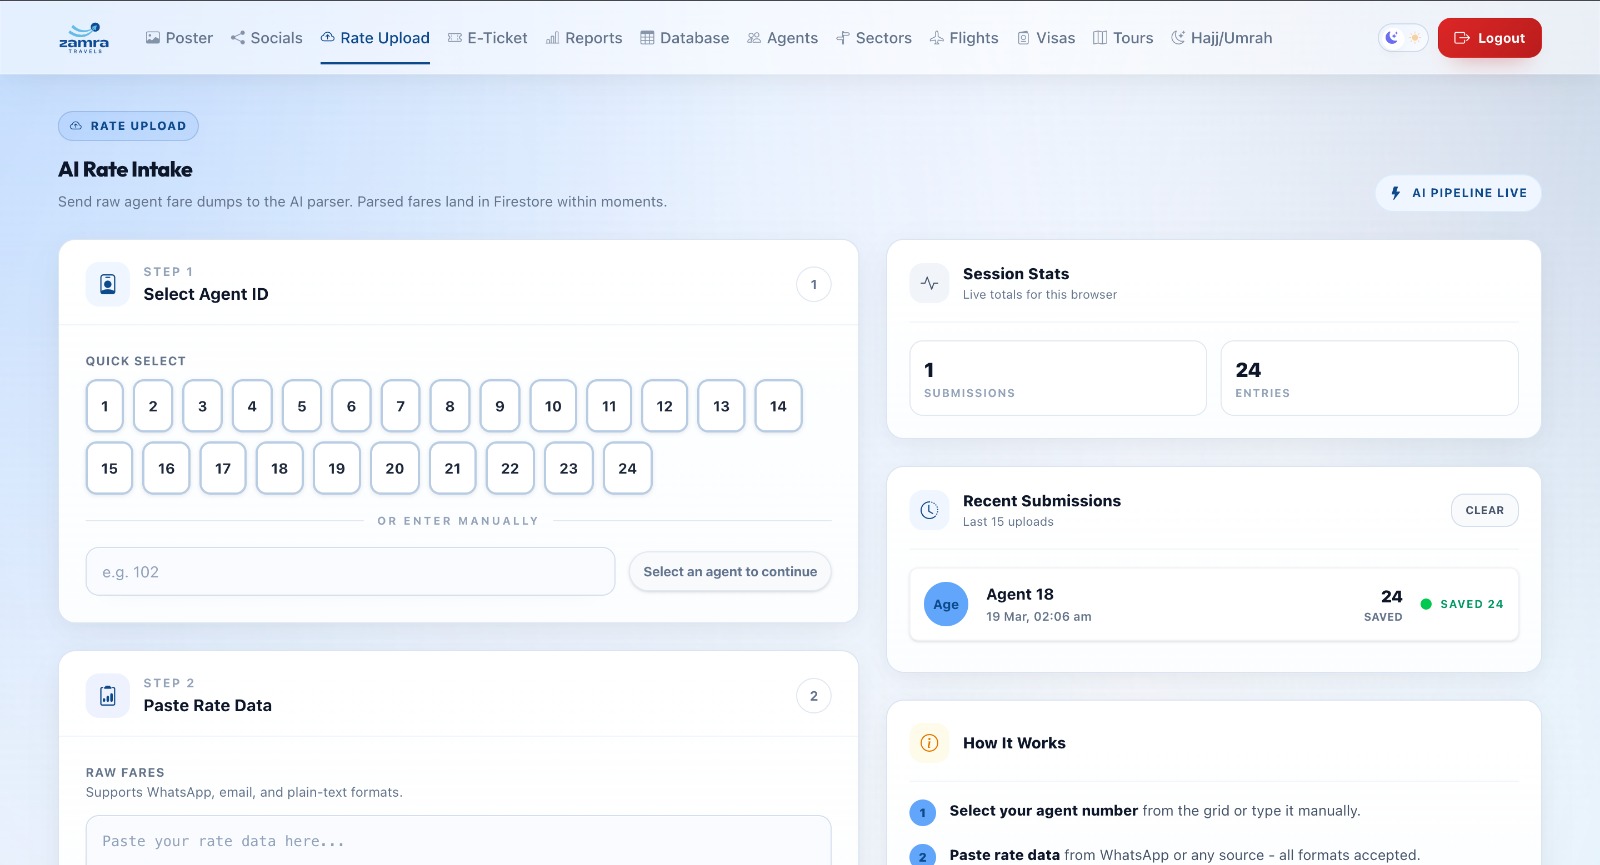1600x865 pixels.
Task: Choose agent 19 button
Action: pyautogui.click(x=337, y=468)
